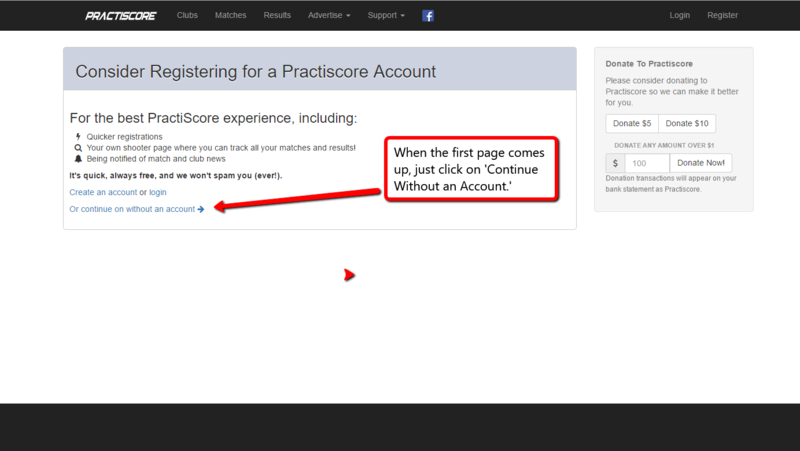Click the Consider Registering page heading
The width and height of the screenshot is (800, 451).
tap(256, 71)
